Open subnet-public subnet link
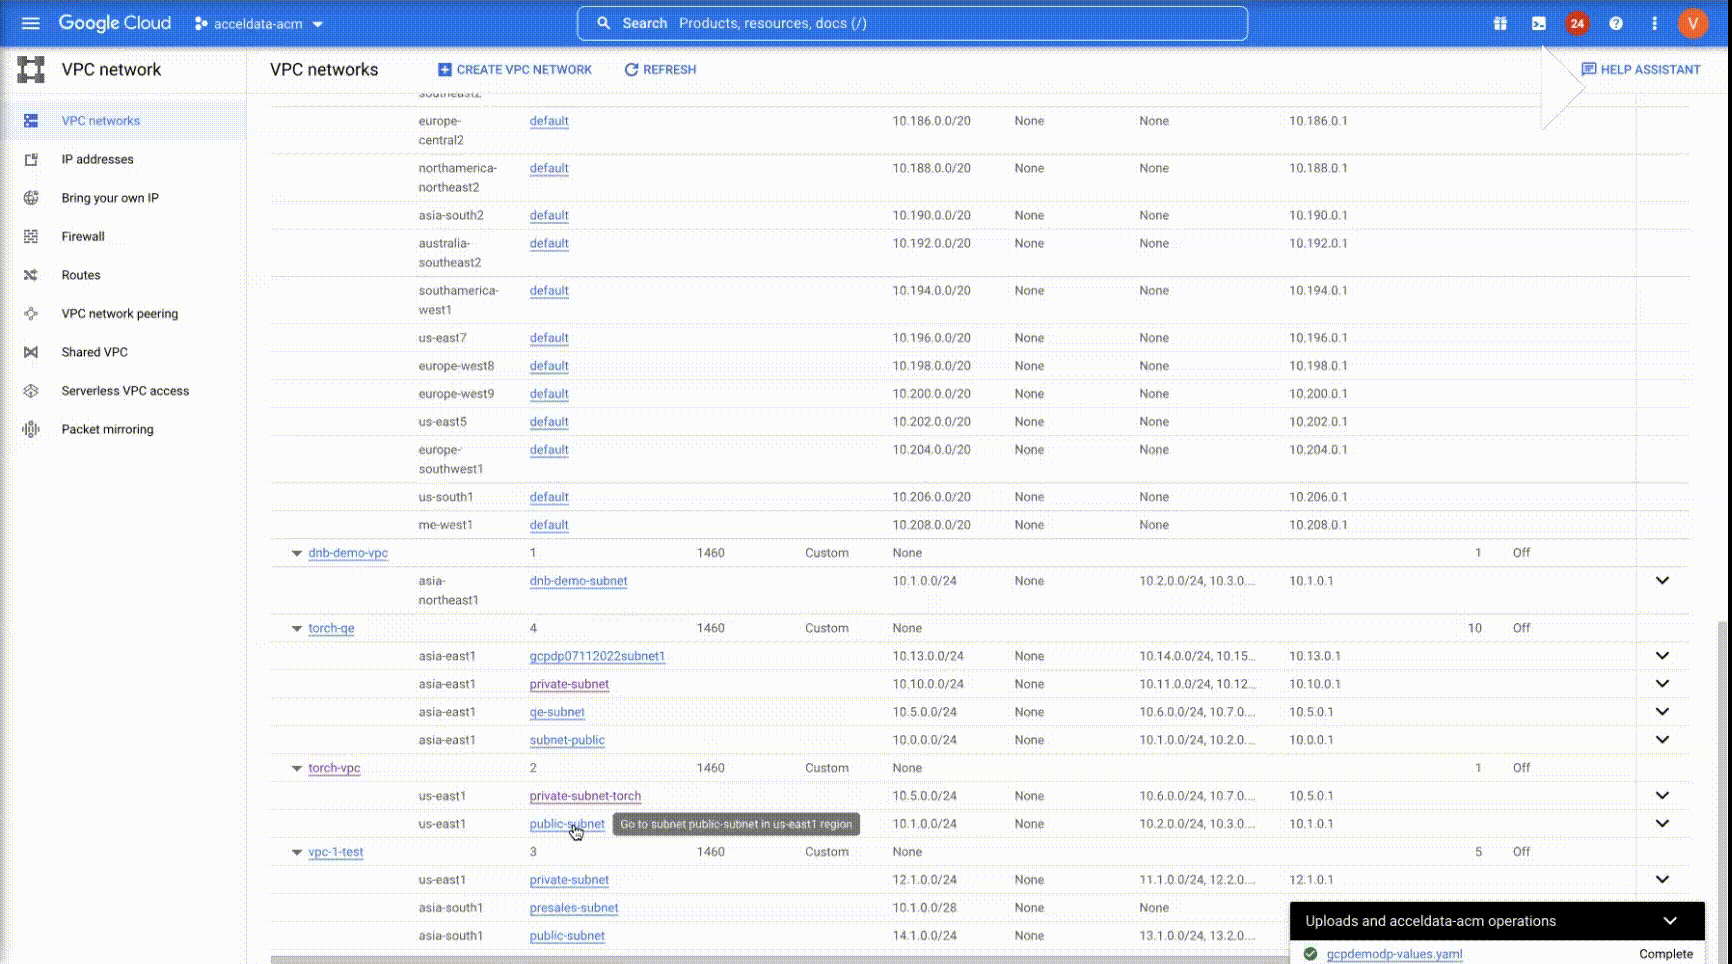The height and width of the screenshot is (964, 1732). (x=567, y=741)
